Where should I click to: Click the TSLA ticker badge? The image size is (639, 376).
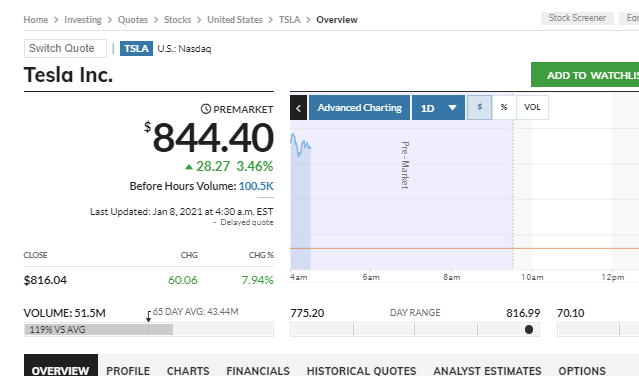(136, 48)
